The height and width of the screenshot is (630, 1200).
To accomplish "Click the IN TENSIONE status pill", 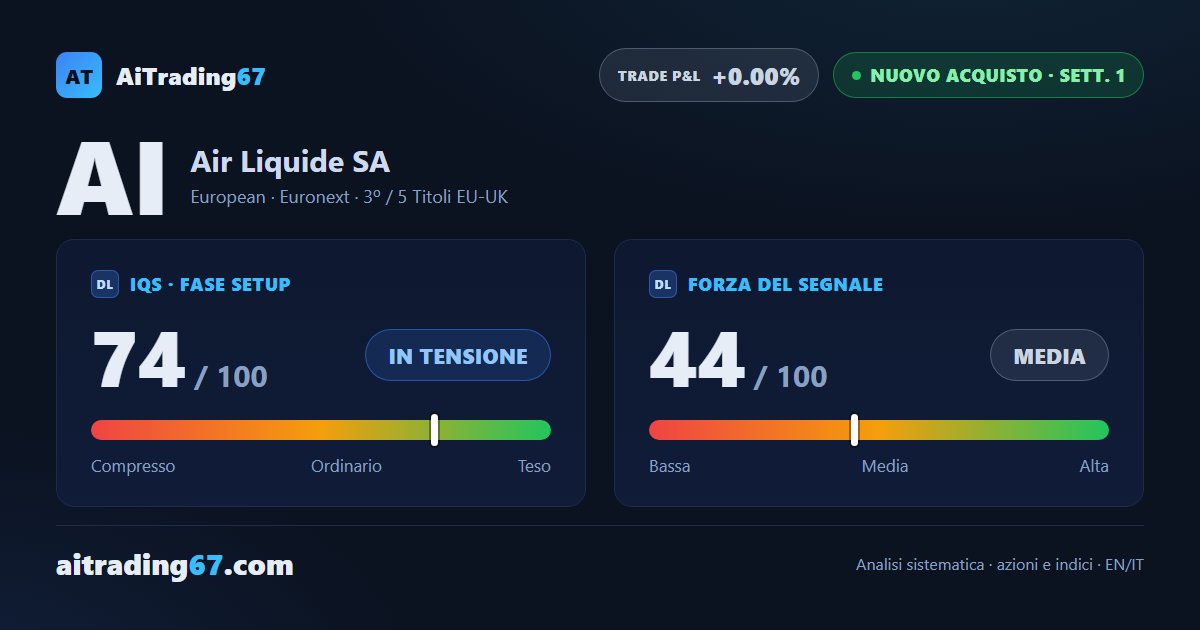I will coord(458,355).
